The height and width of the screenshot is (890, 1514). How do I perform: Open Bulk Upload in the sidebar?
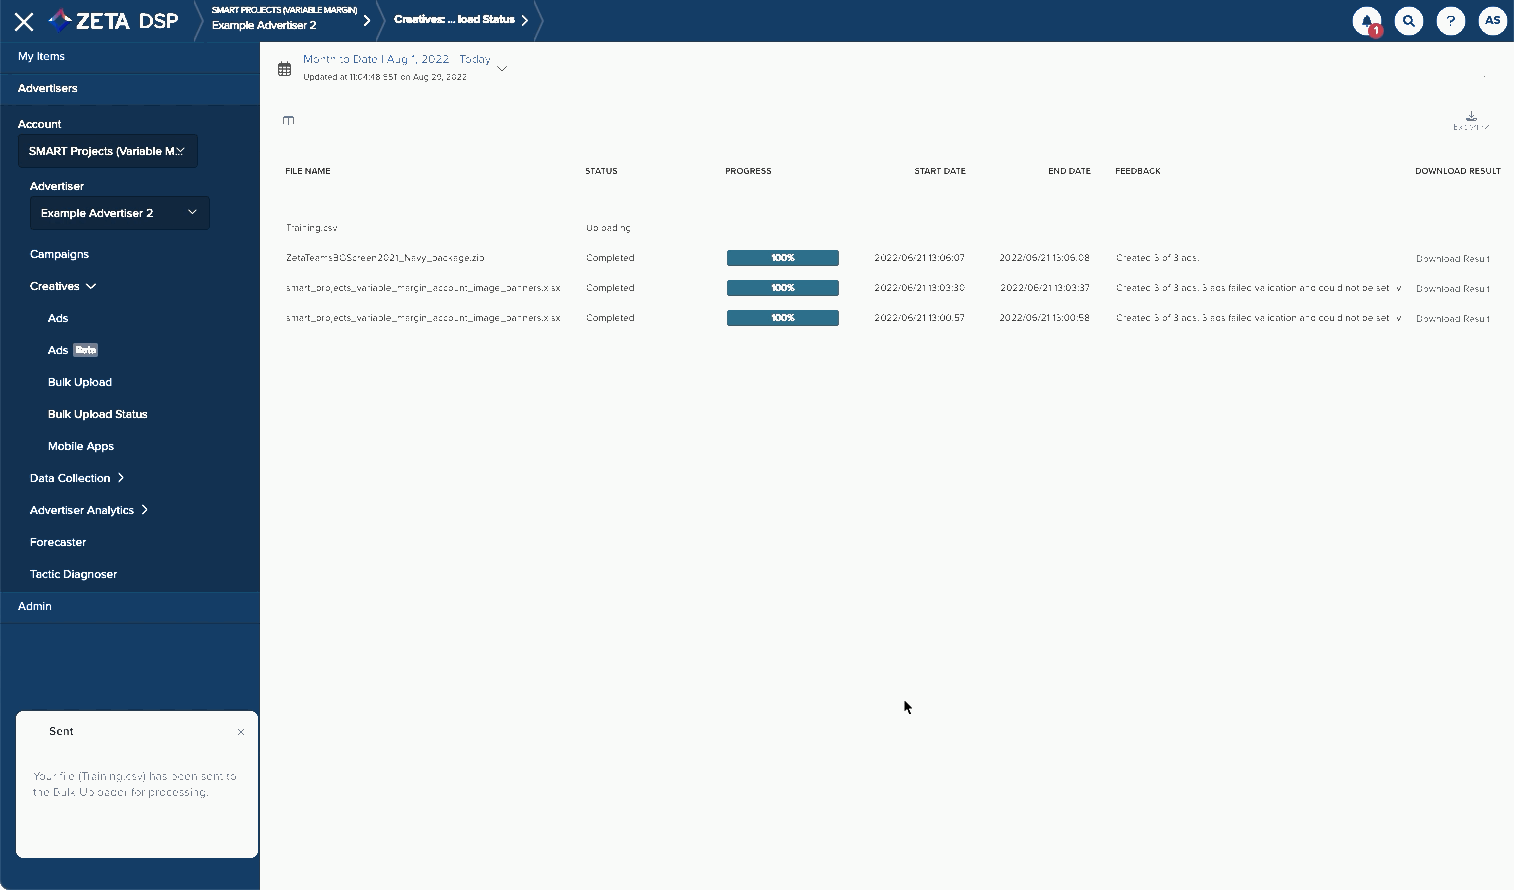coord(80,382)
